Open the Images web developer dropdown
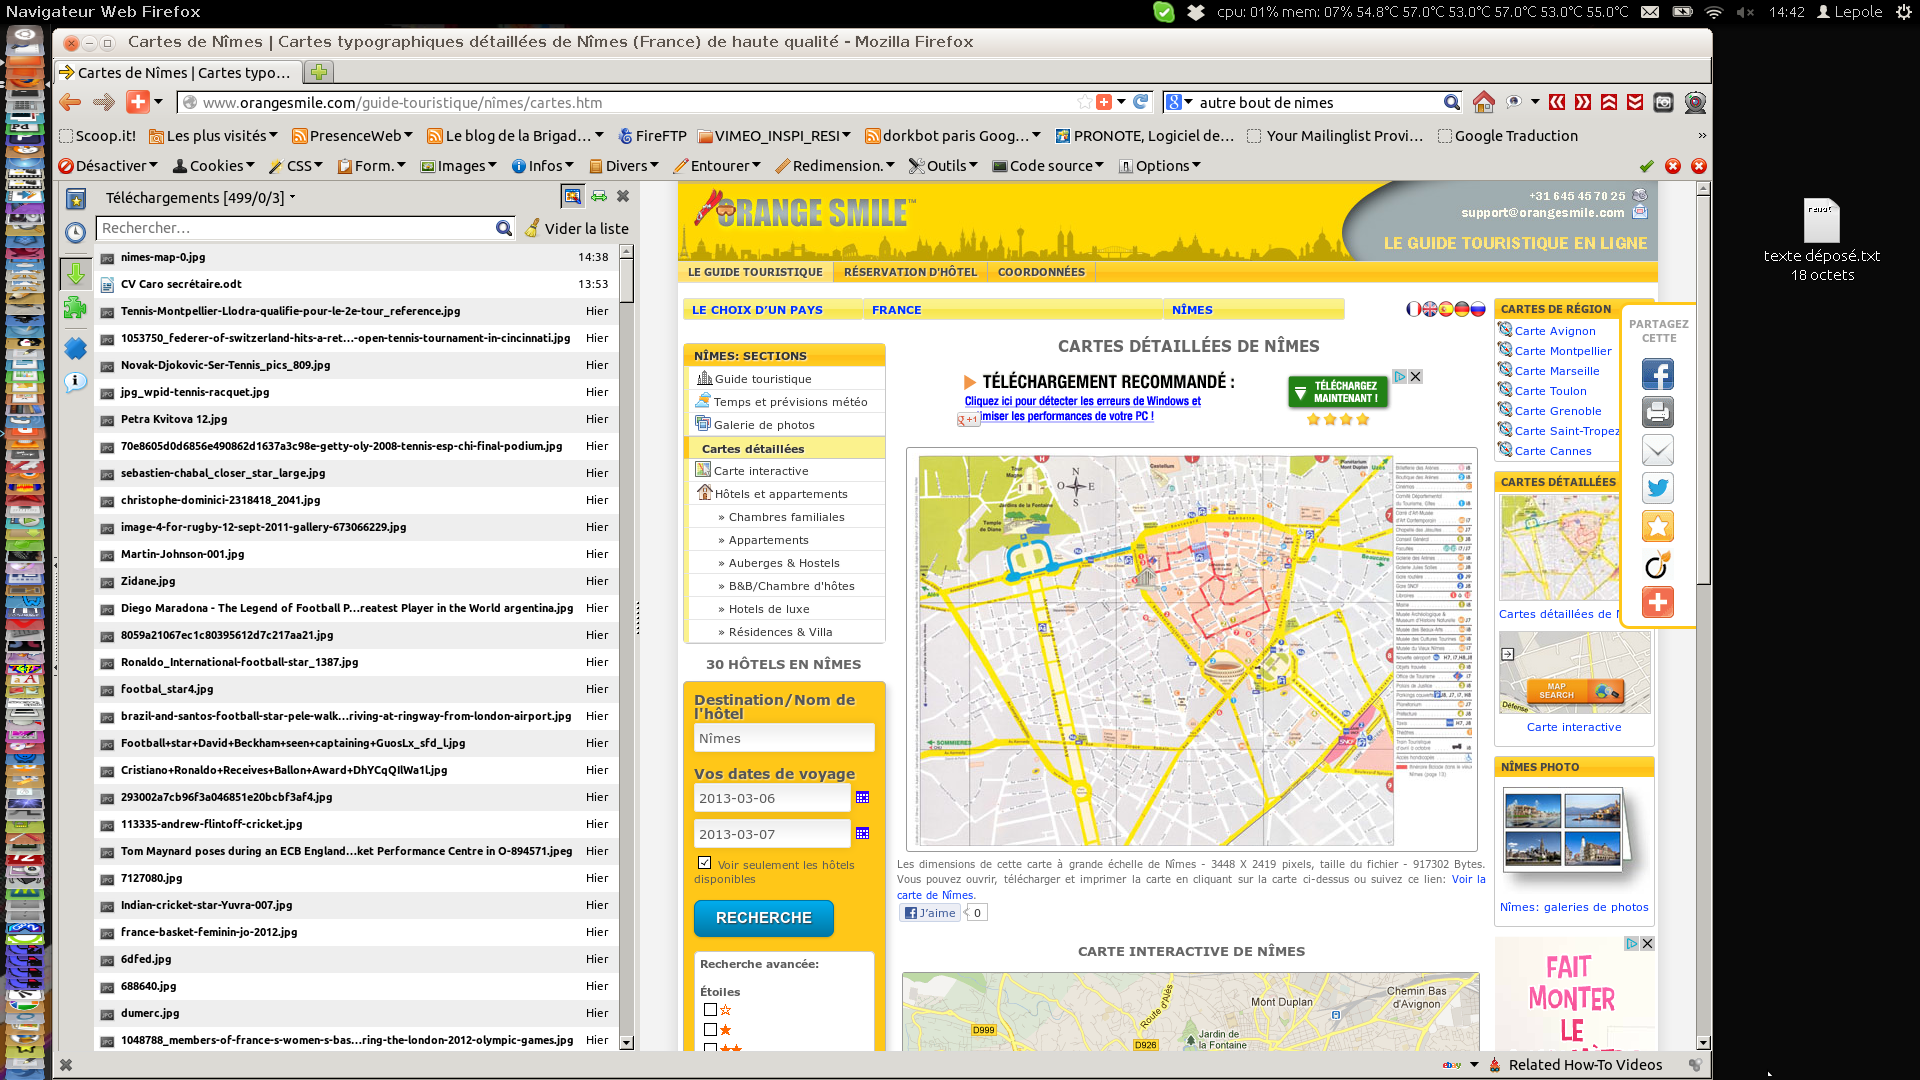Image resolution: width=1920 pixels, height=1080 pixels. tap(459, 166)
